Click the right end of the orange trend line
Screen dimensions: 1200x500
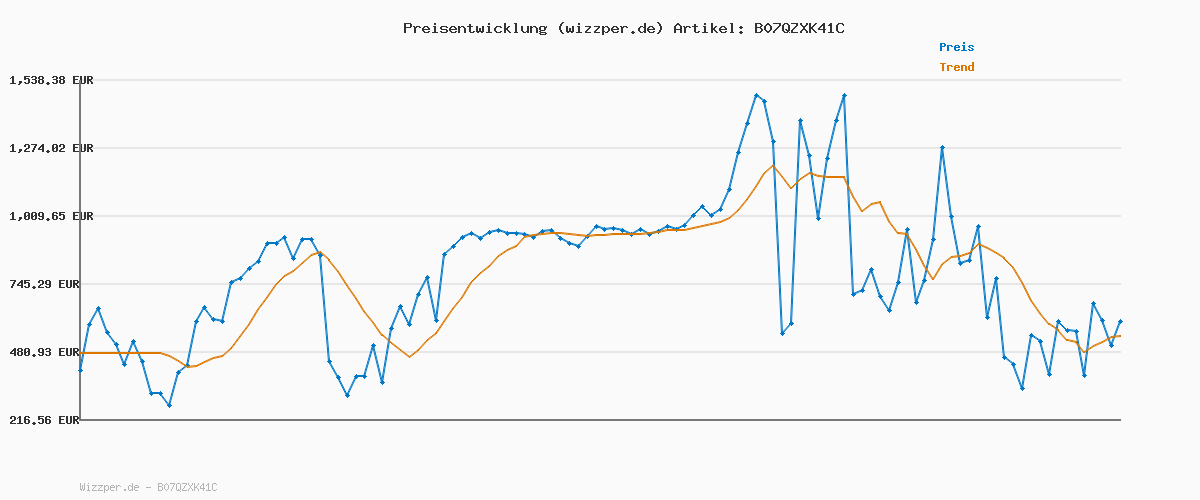(1120, 336)
